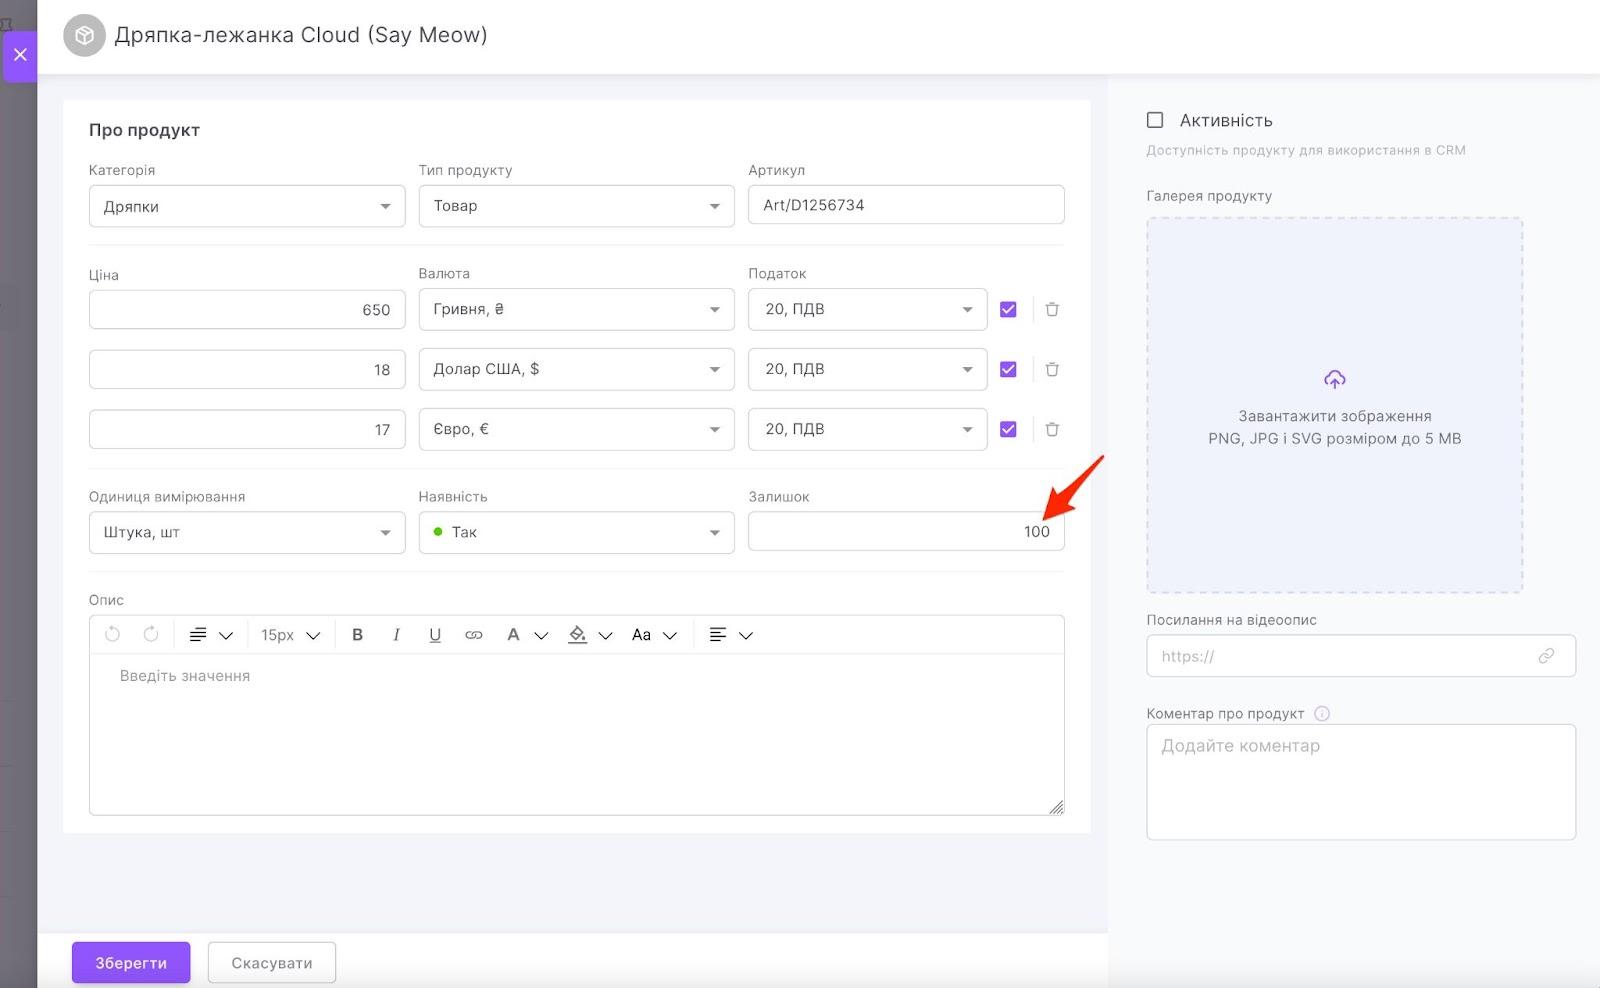The image size is (1600, 988).
Task: Delete the US dollar price row
Action: click(1052, 369)
